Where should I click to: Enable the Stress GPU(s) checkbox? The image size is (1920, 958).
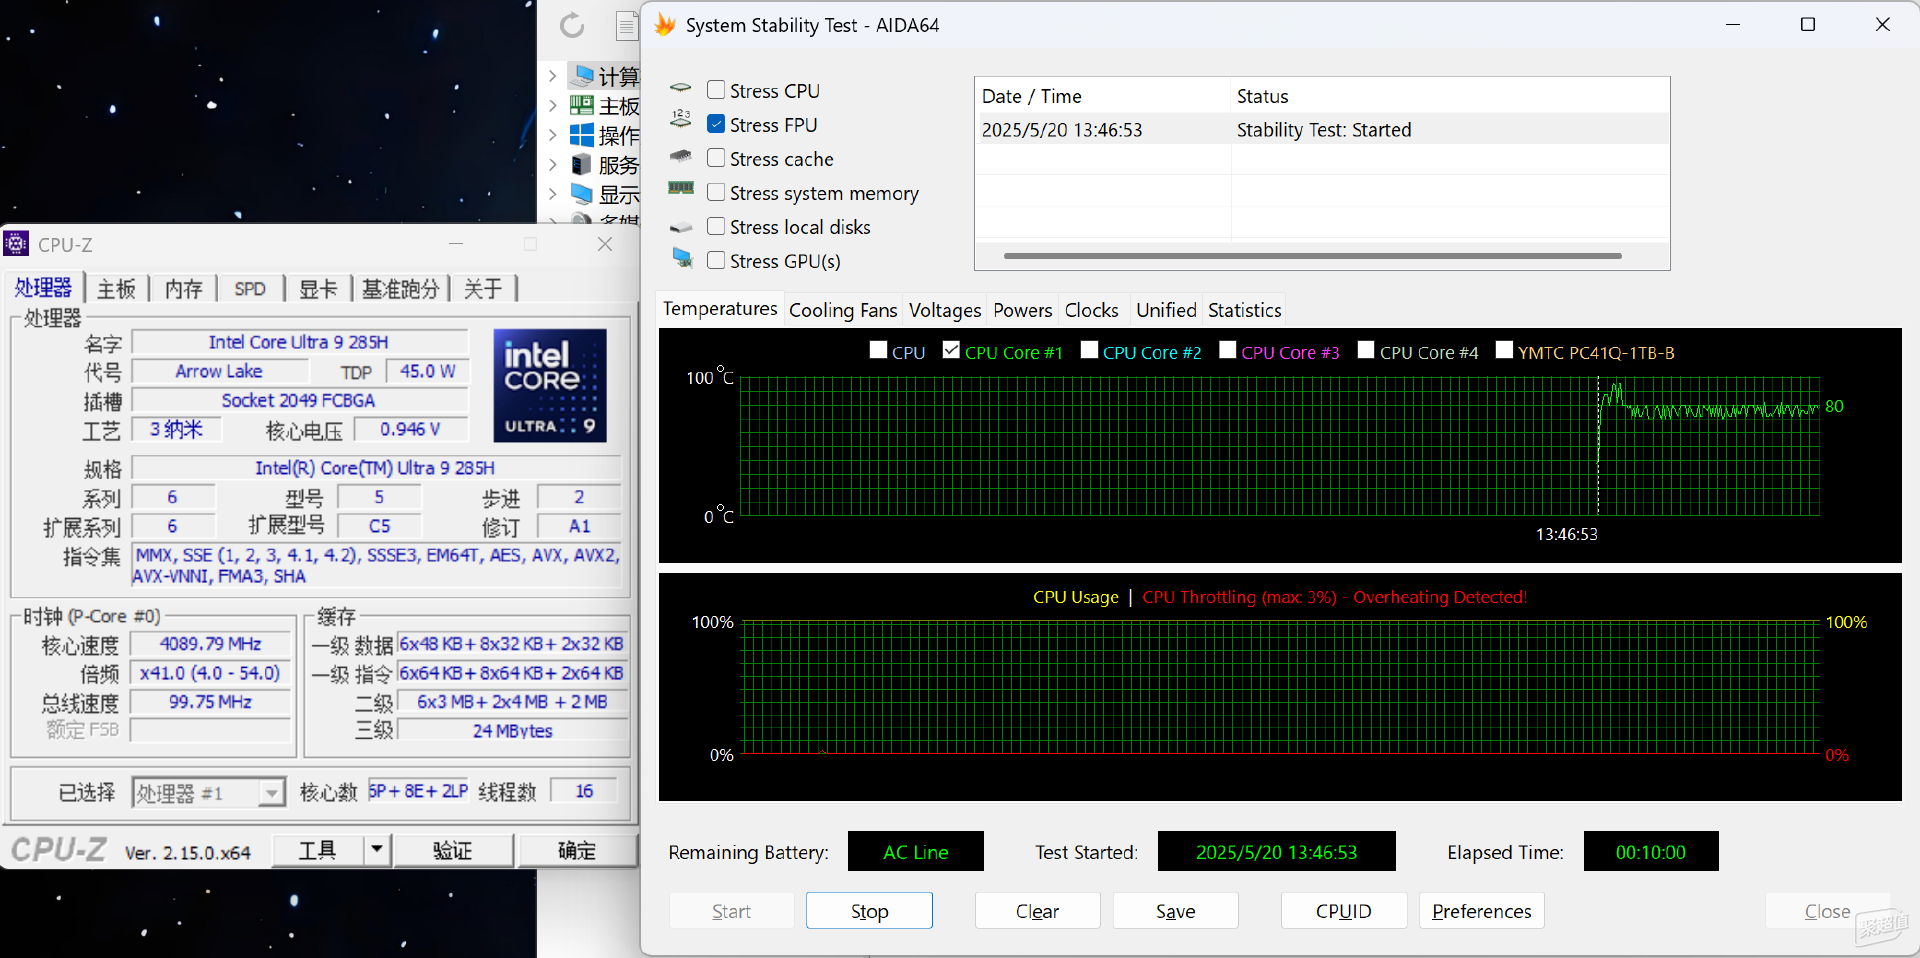pos(716,260)
